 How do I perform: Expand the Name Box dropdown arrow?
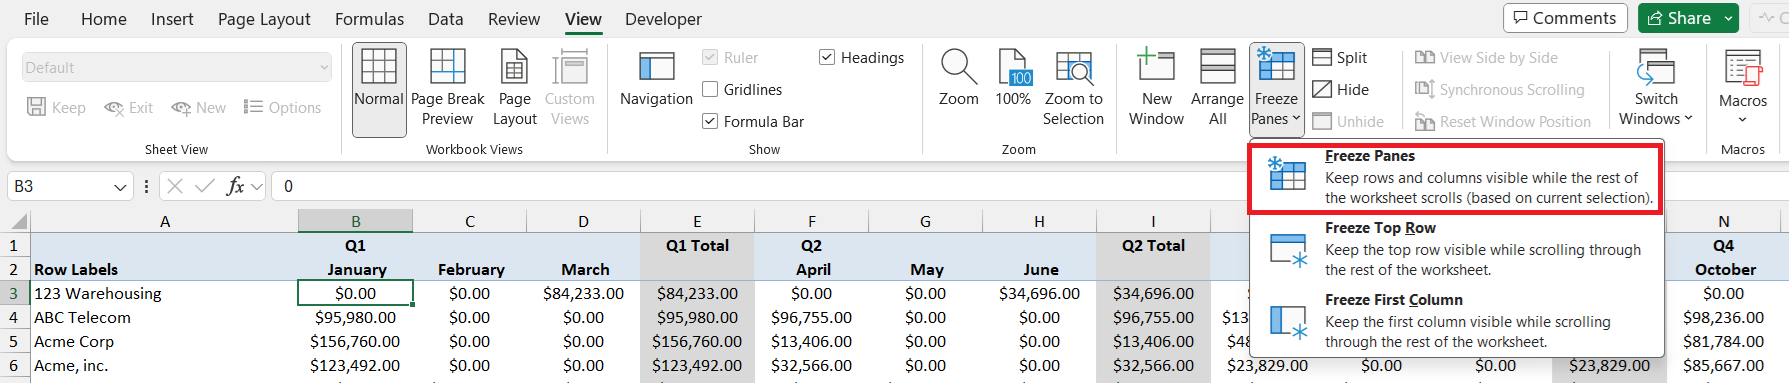click(x=120, y=187)
